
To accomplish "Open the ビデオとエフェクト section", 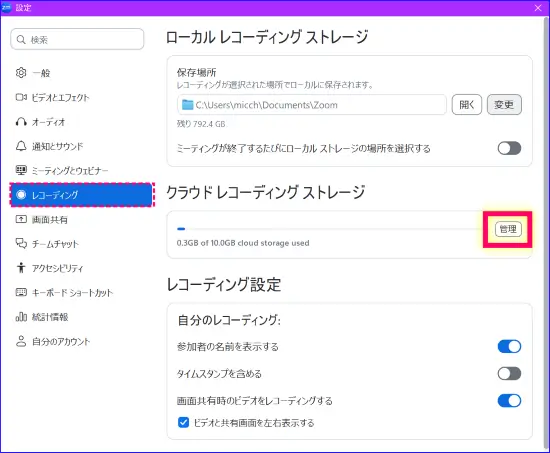I will pos(81,97).
